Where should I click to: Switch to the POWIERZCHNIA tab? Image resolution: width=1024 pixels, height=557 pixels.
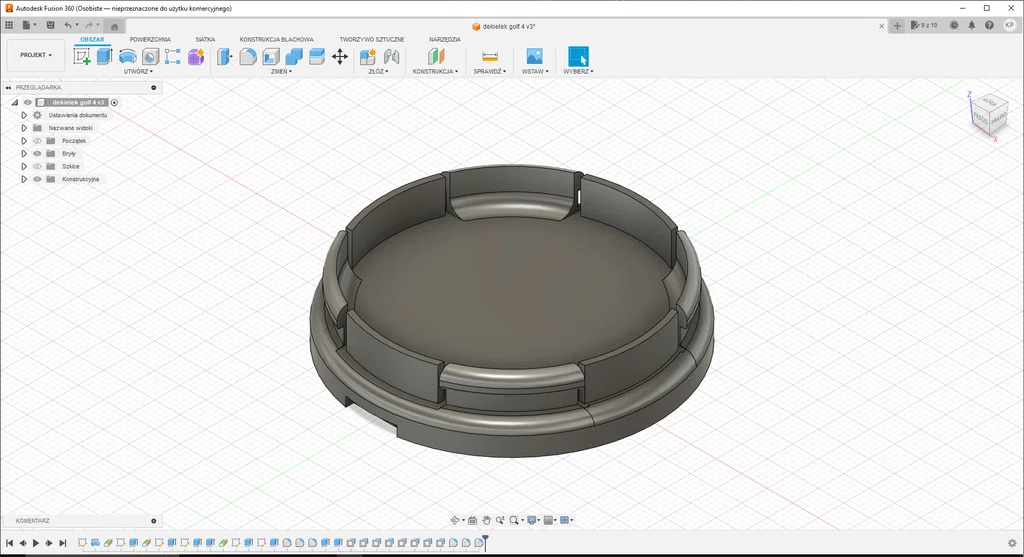[150, 39]
